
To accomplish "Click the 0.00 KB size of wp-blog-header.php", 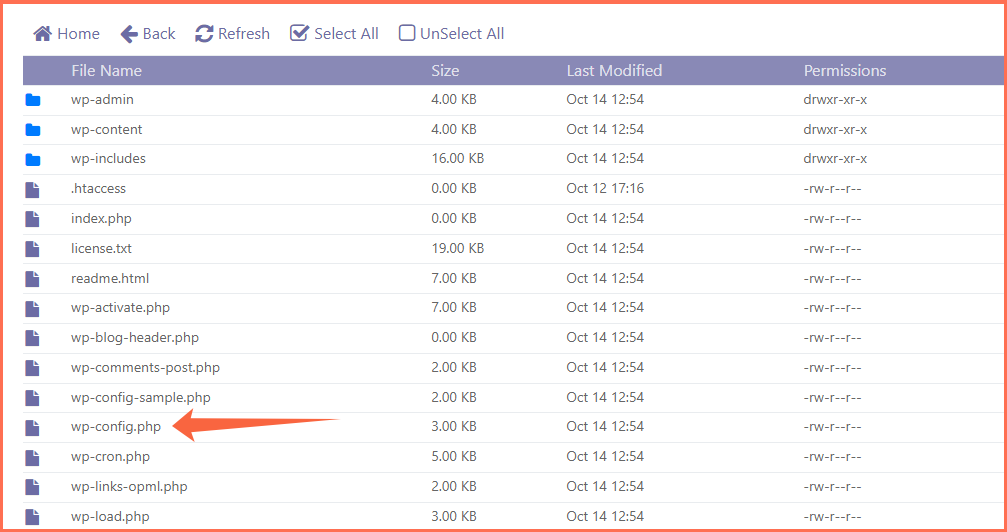I will 454,338.
